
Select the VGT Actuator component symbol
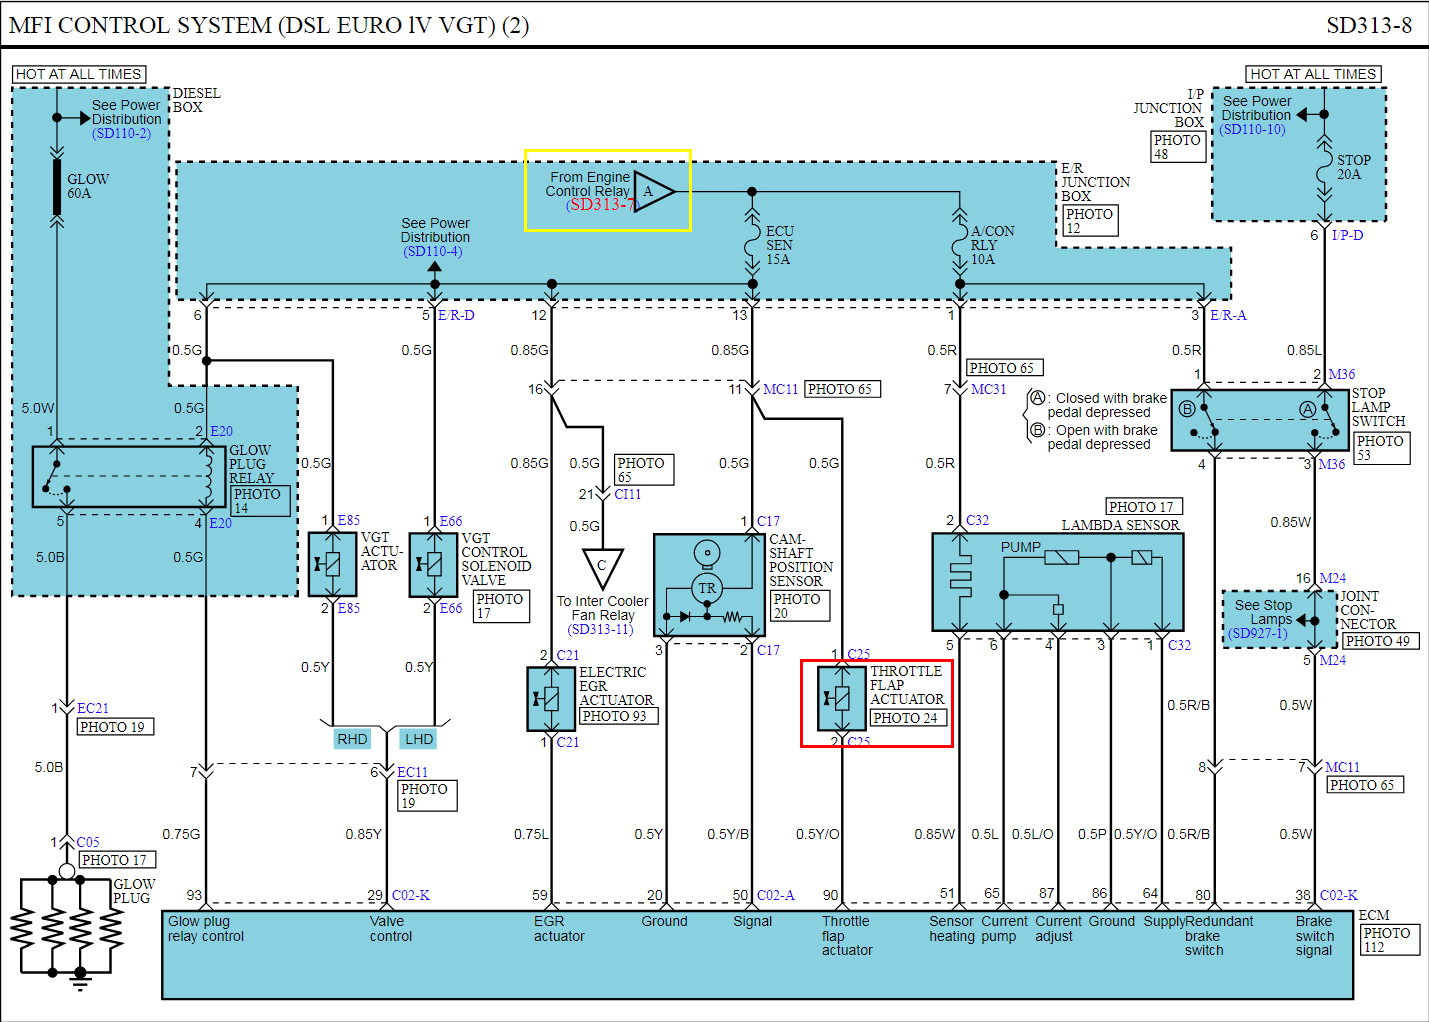pos(333,564)
